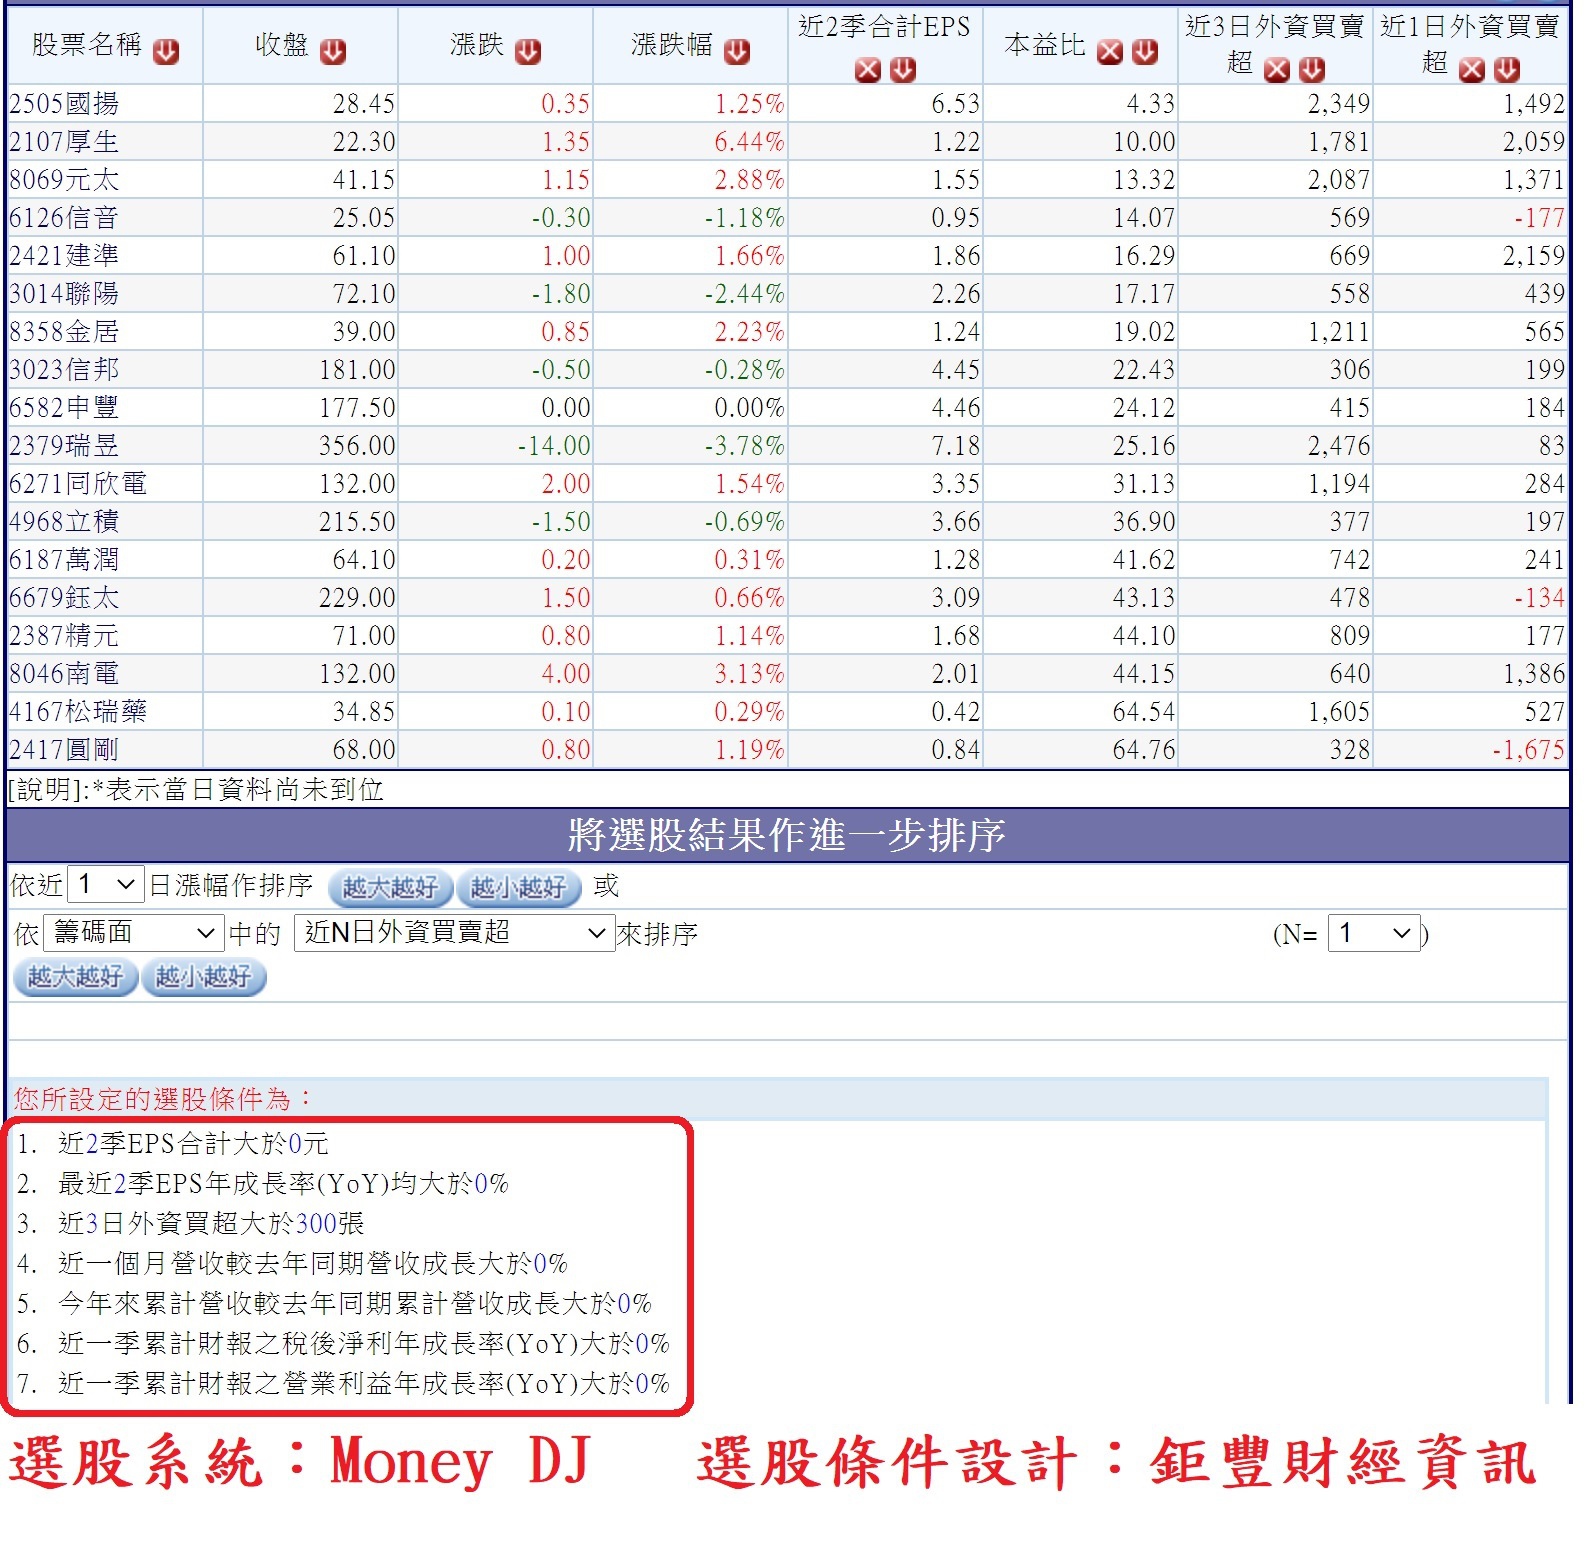Open stock 2417圓剛
1585x1548 pixels.
(x=64, y=750)
